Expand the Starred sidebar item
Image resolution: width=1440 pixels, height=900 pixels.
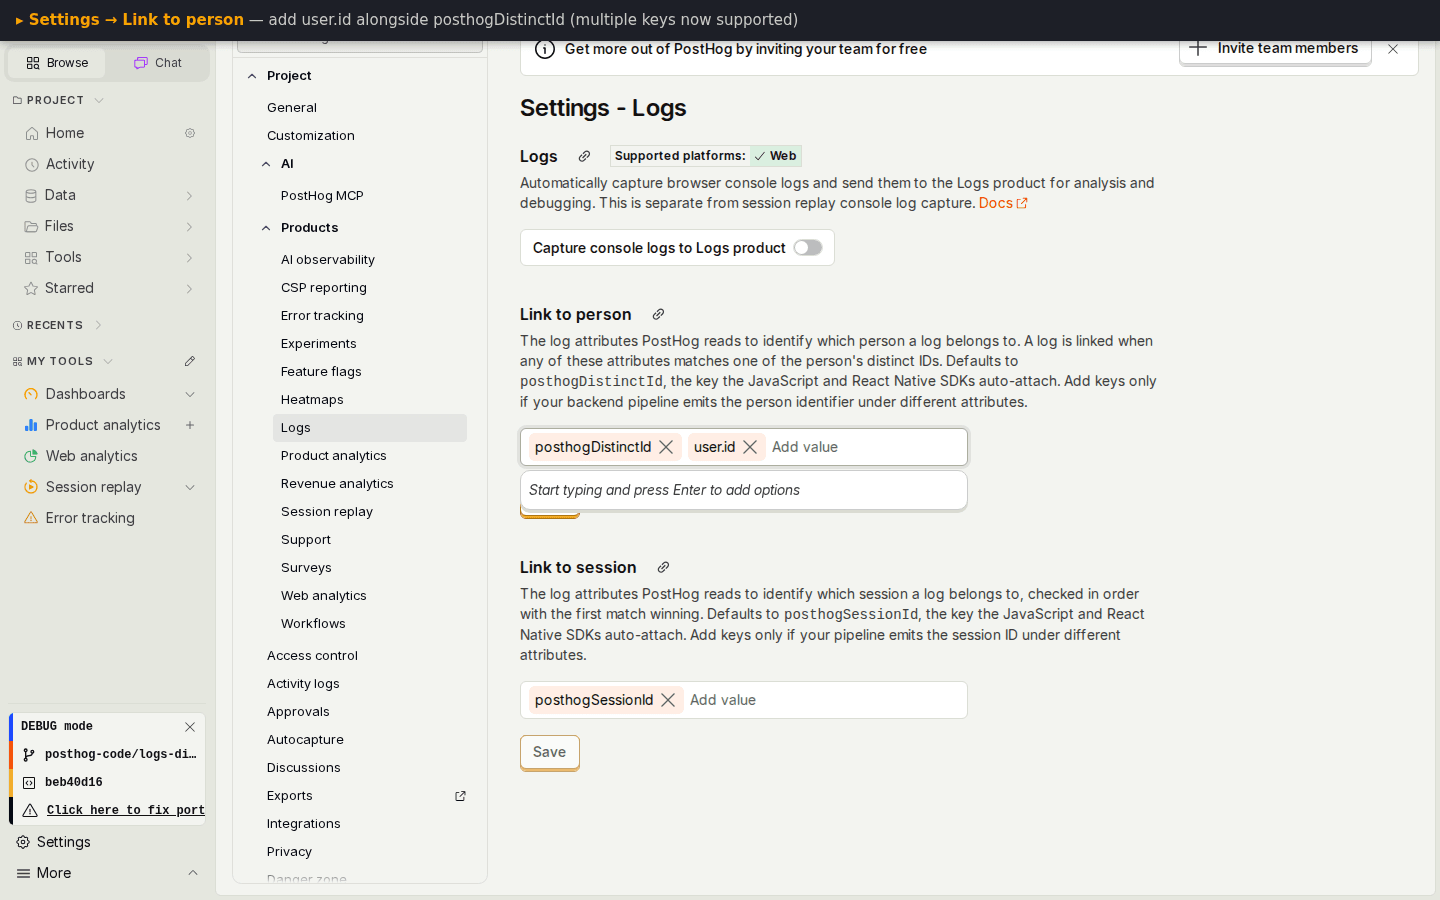click(x=190, y=289)
